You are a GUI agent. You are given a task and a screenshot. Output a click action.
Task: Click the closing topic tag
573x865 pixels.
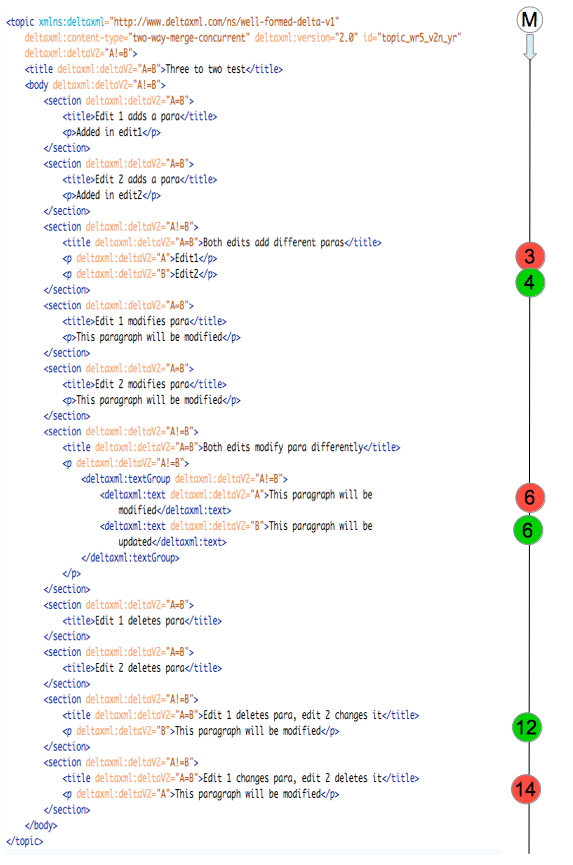pyautogui.click(x=24, y=841)
